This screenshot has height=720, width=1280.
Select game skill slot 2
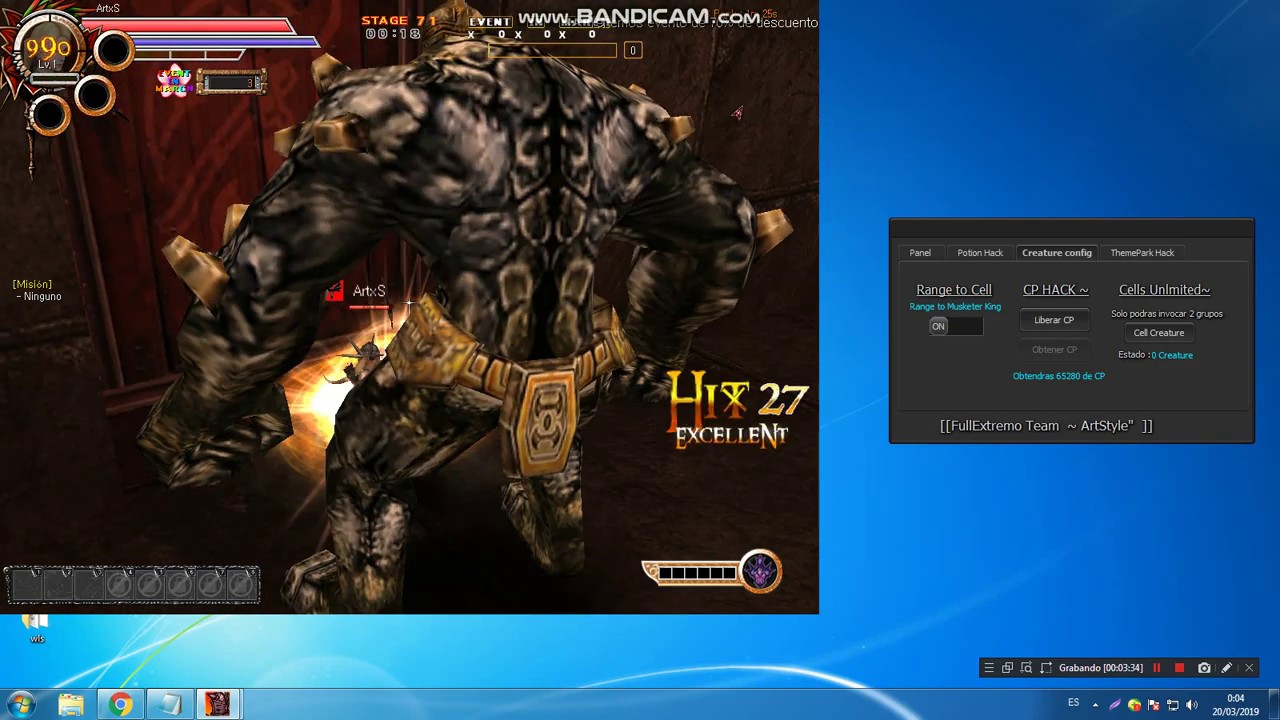[58, 585]
